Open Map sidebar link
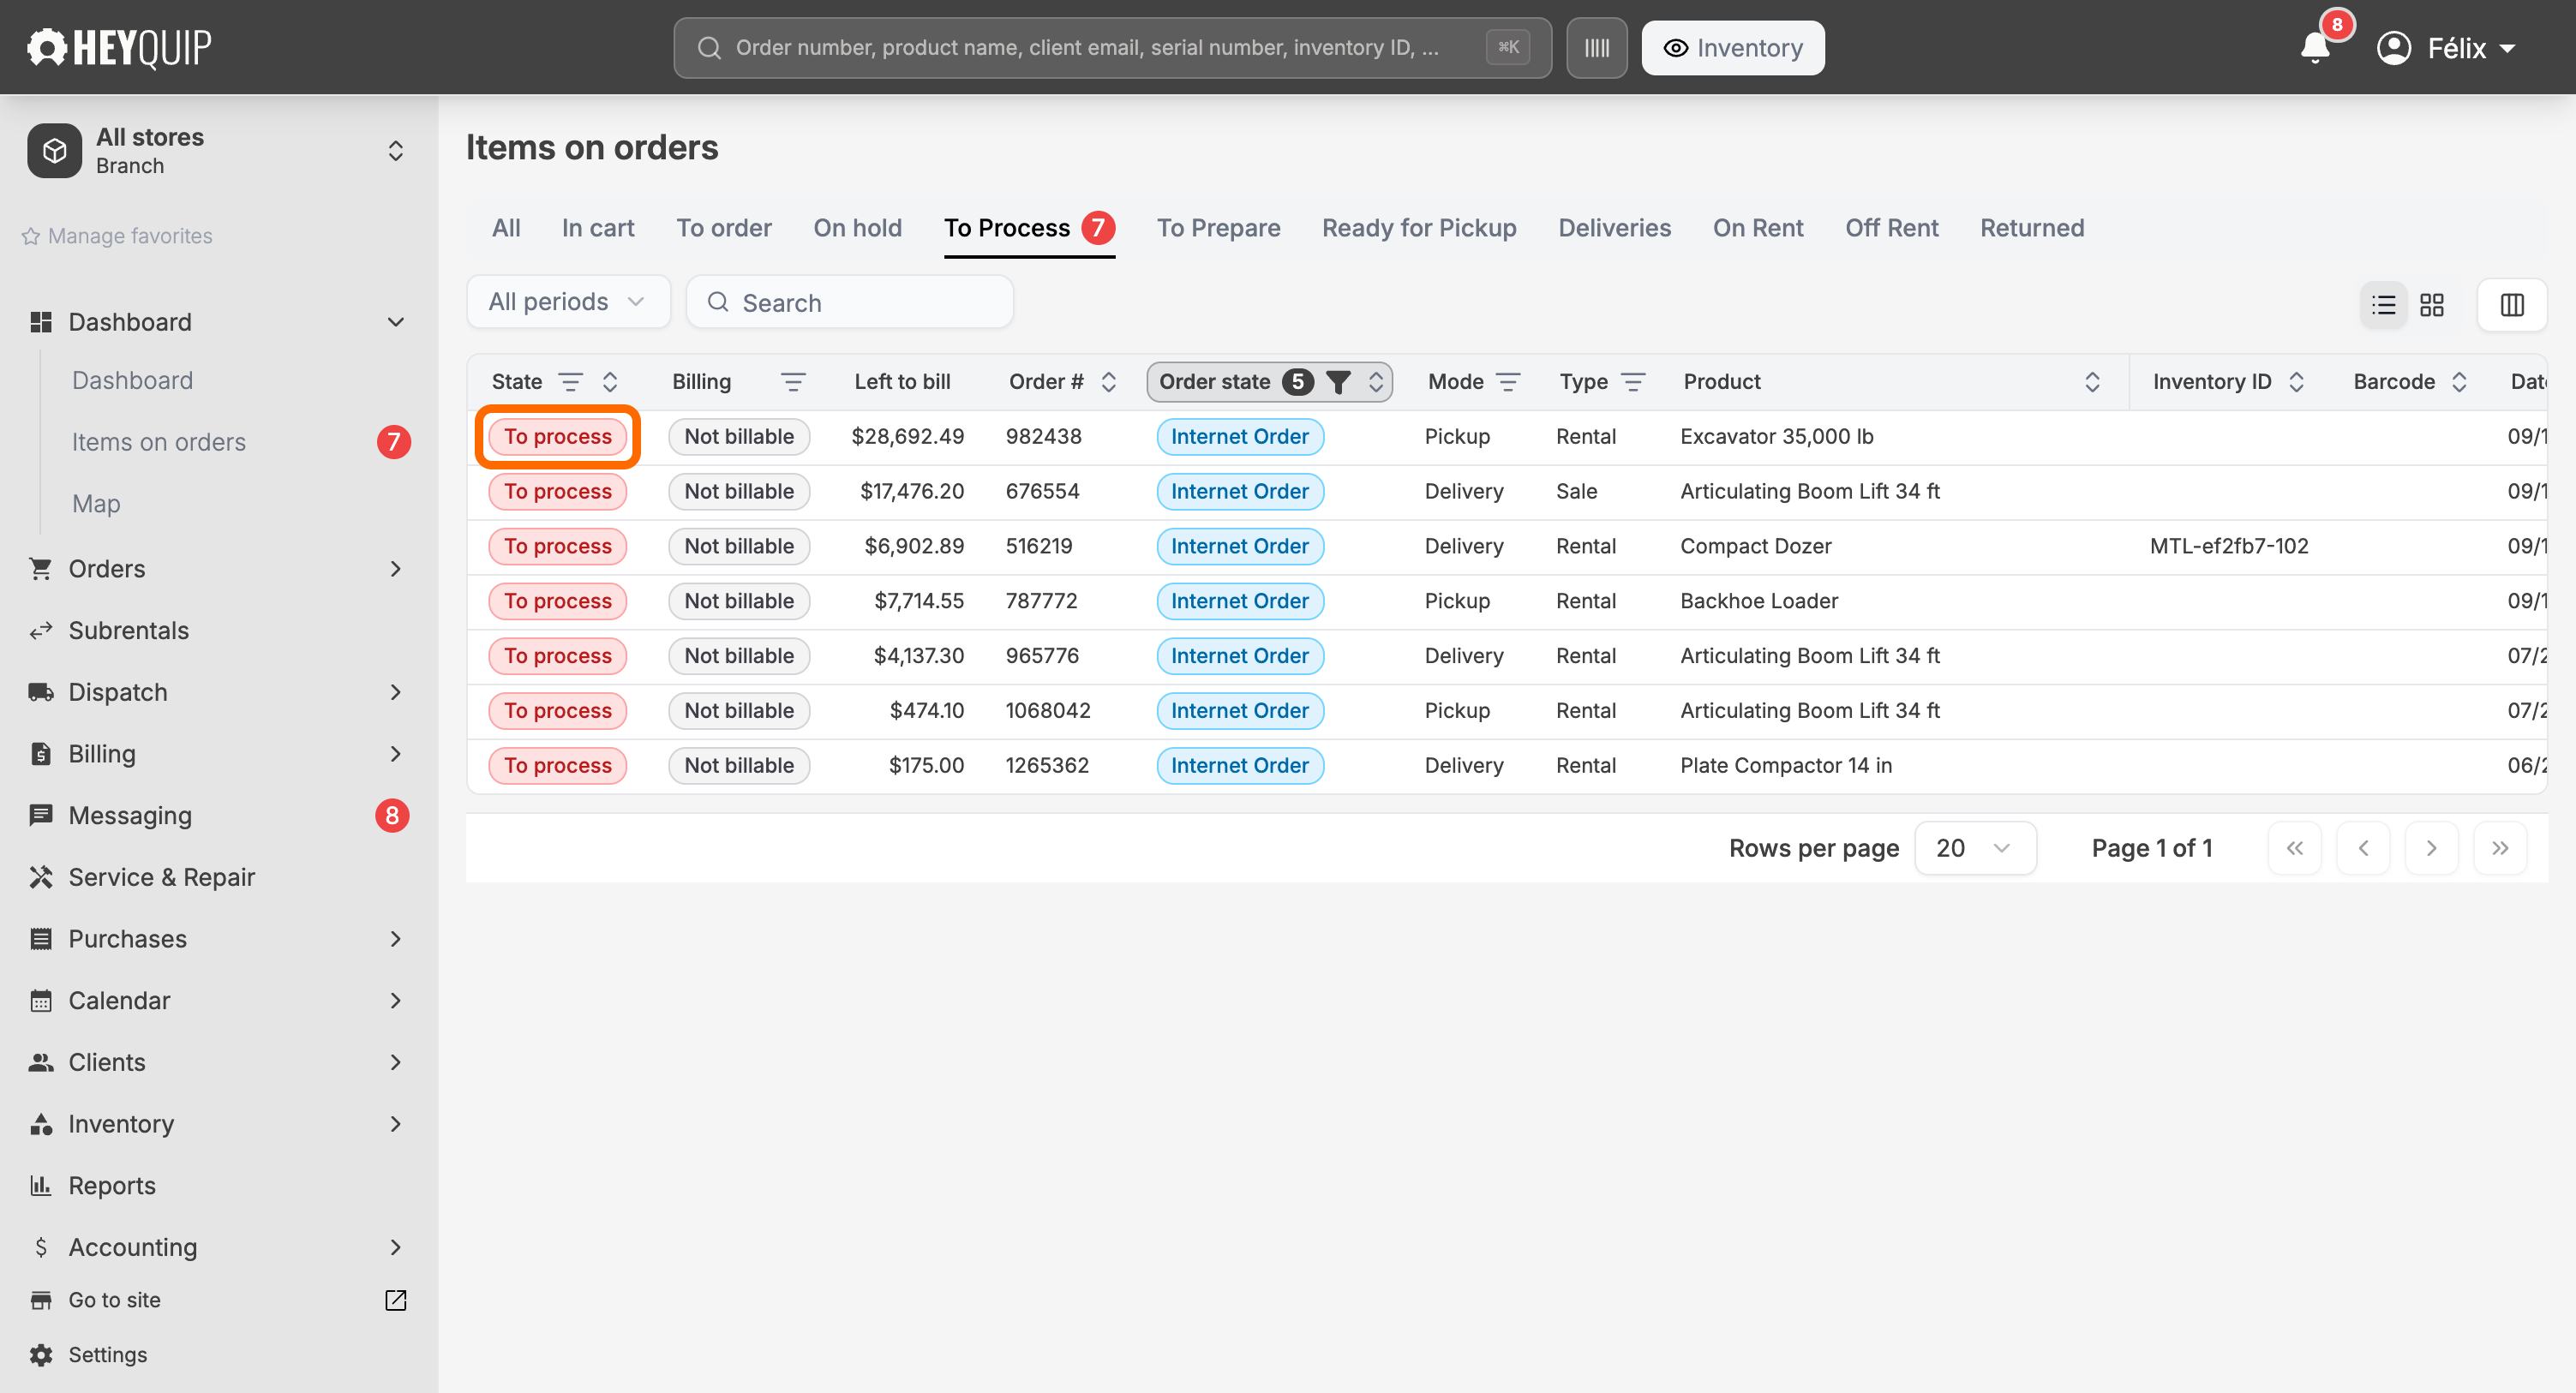The image size is (2576, 1393). click(96, 504)
